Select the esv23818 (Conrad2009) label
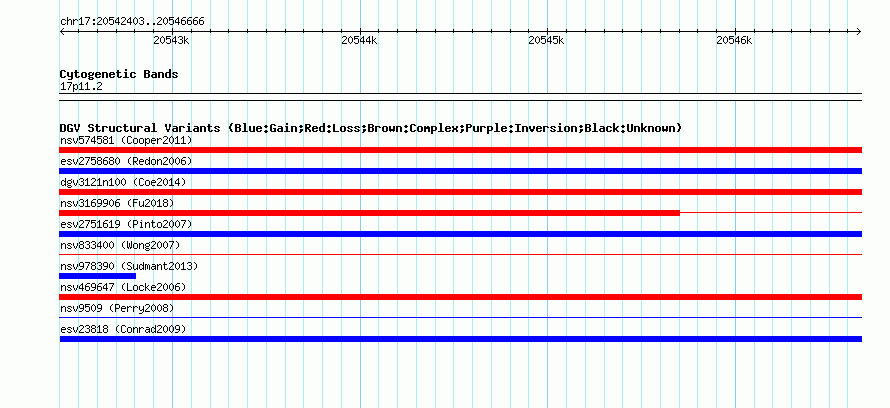 (x=123, y=329)
